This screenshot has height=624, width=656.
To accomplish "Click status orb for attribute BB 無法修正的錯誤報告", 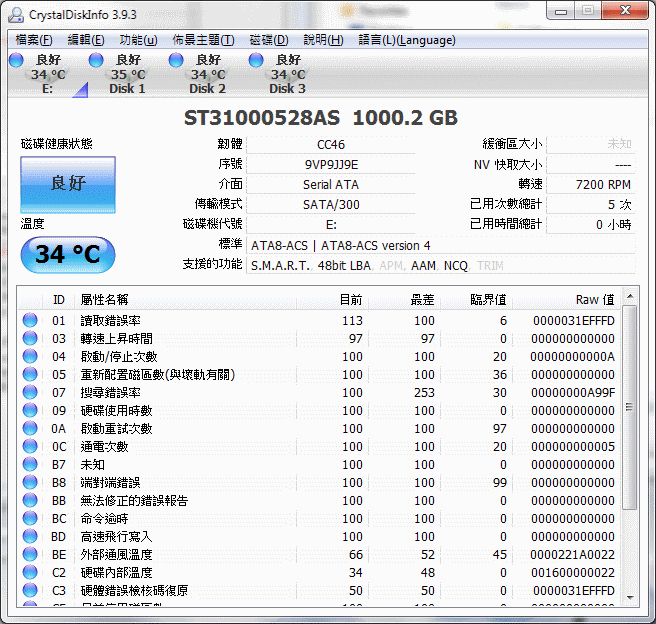I will pyautogui.click(x=30, y=500).
